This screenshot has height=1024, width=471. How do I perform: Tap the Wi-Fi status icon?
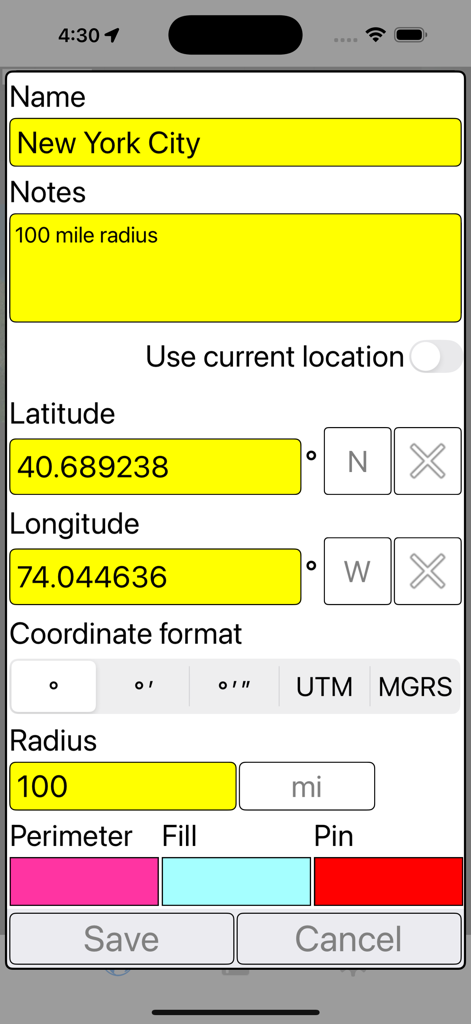coord(376,35)
